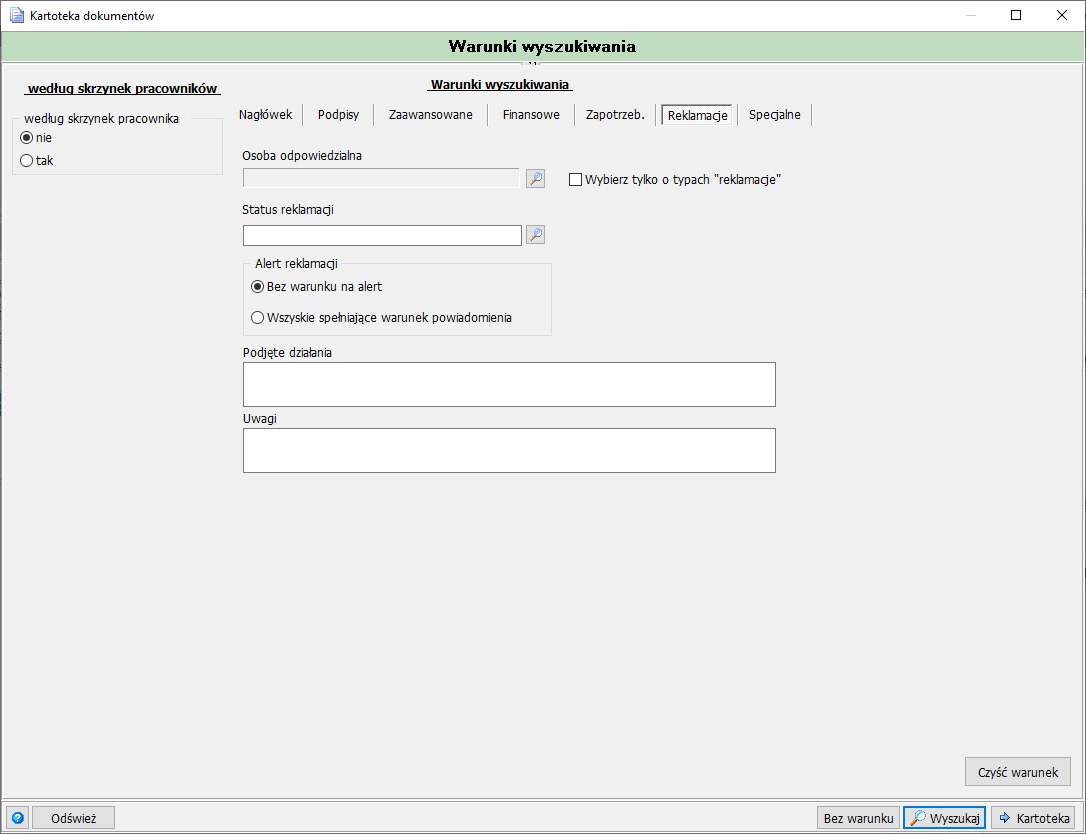This screenshot has width=1086, height=834.
Task: Click the blue help question mark icon
Action: click(x=18, y=818)
